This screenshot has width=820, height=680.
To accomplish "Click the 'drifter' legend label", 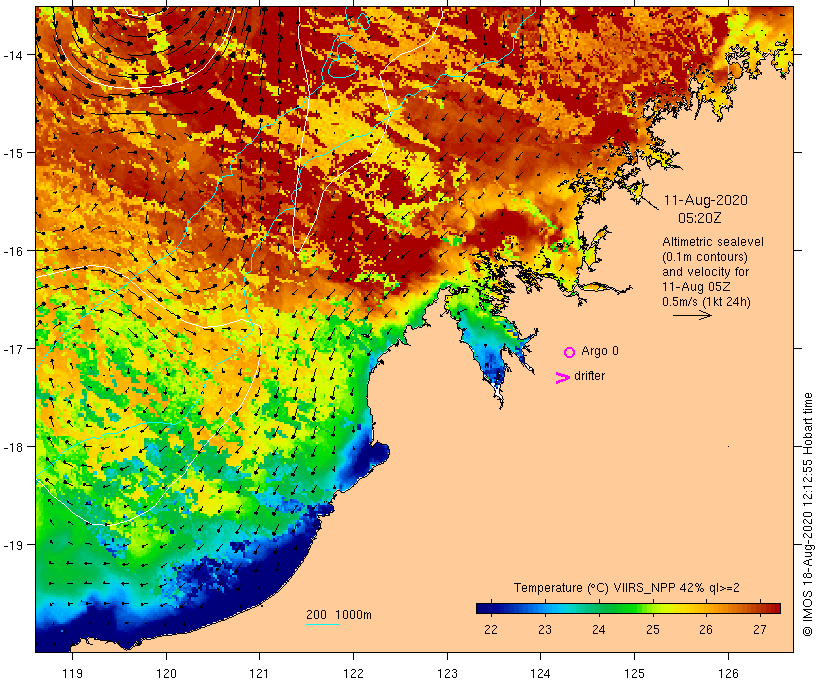I will [x=589, y=376].
